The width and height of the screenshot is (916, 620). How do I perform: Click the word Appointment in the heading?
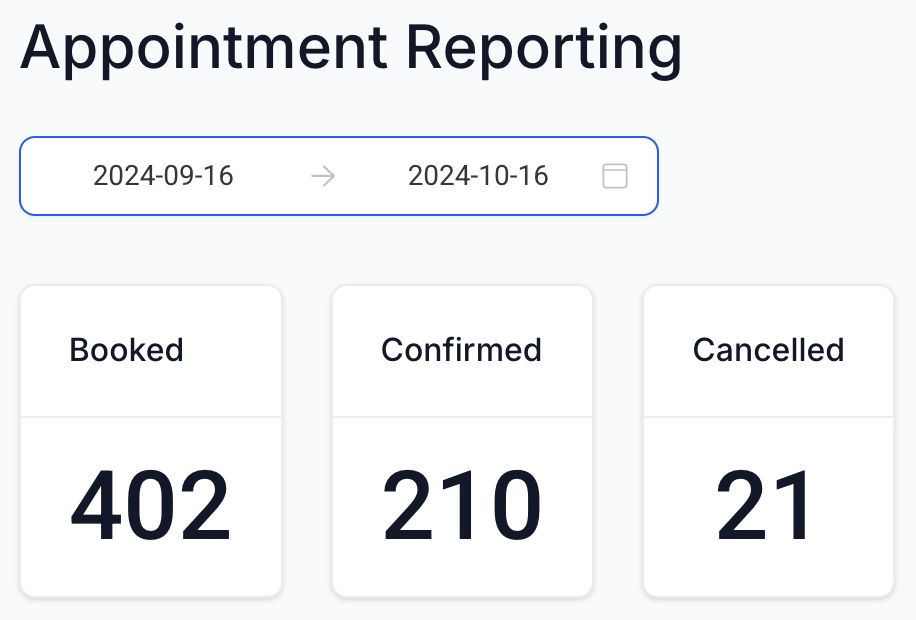click(203, 47)
